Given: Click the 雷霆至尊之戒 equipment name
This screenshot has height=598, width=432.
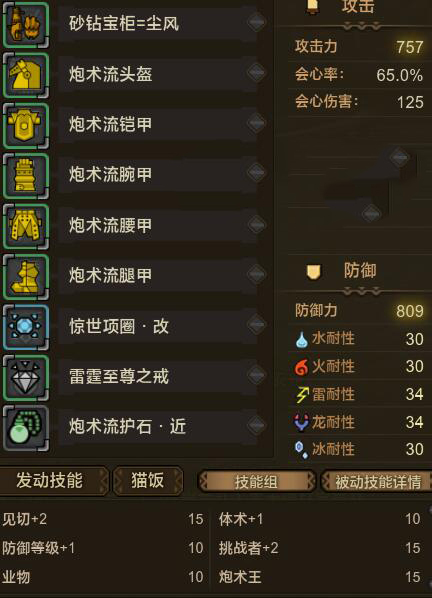Looking at the screenshot, I should tap(119, 376).
